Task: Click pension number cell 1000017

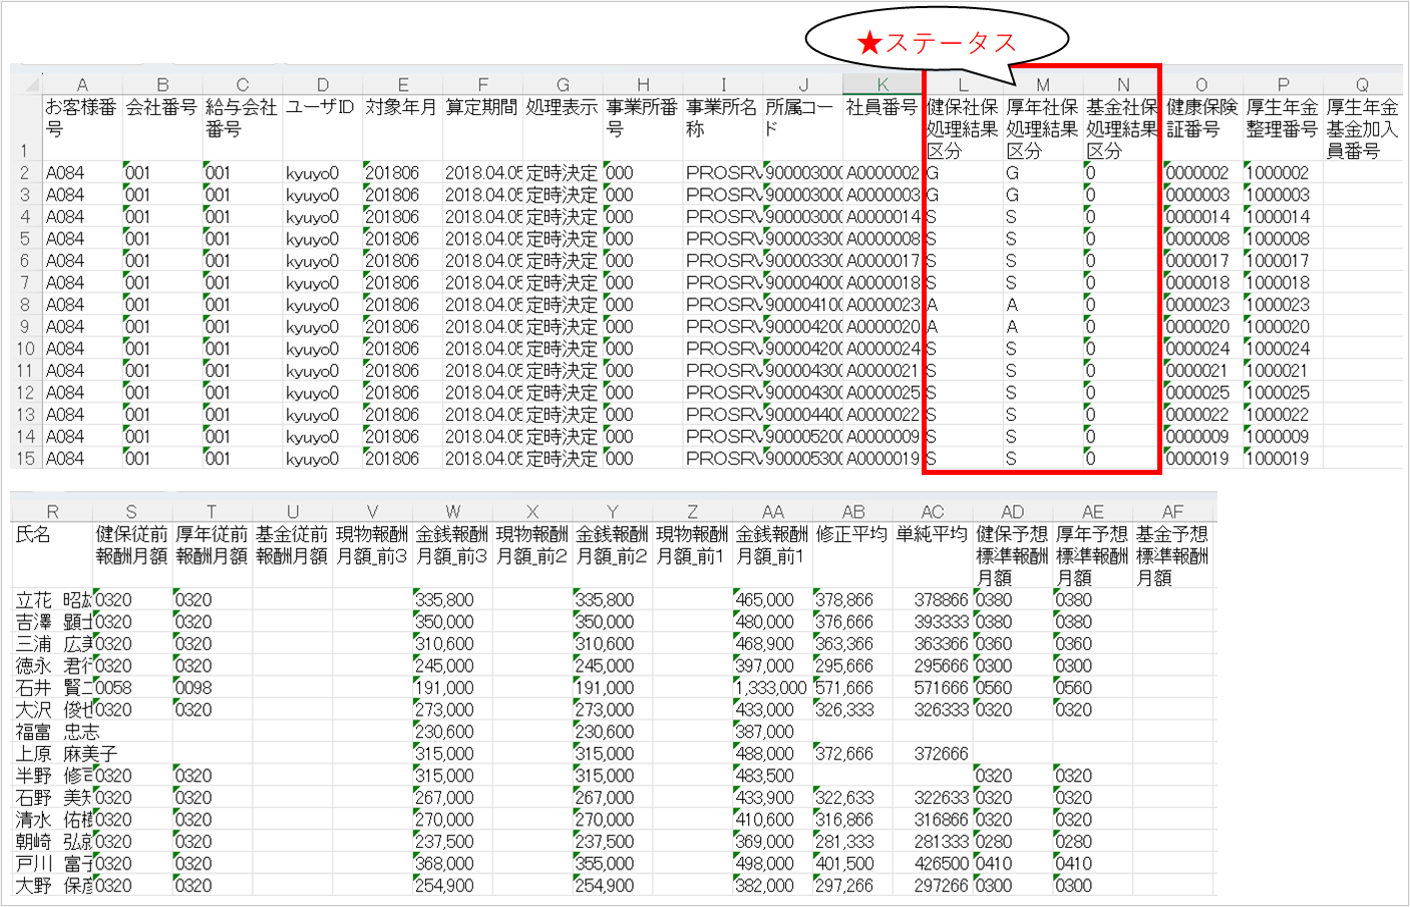Action: [x=1283, y=260]
